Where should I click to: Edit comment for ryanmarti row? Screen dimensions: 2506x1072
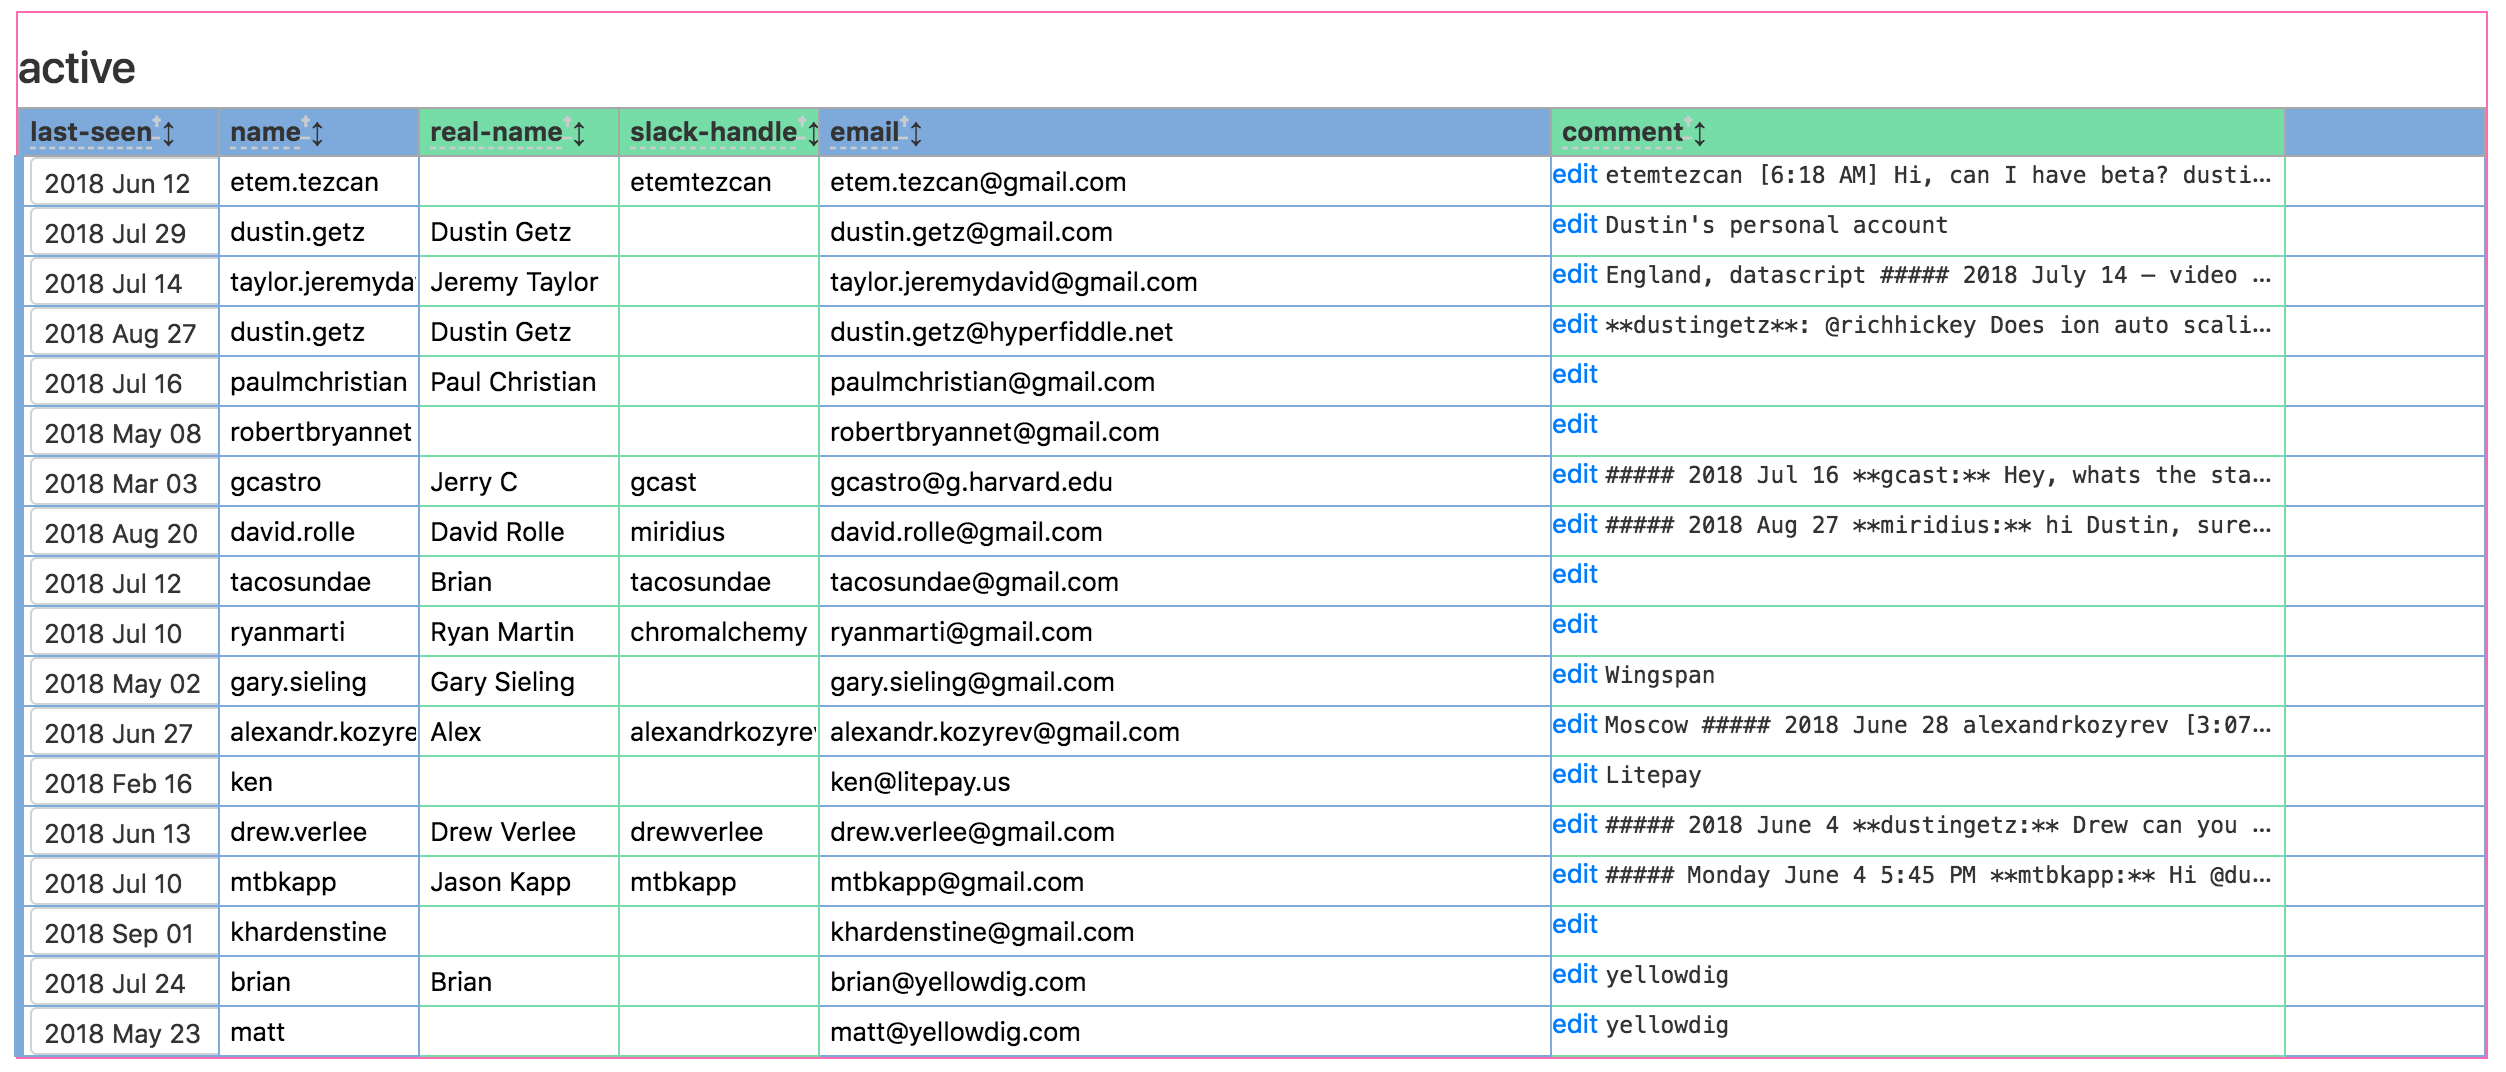click(1575, 625)
